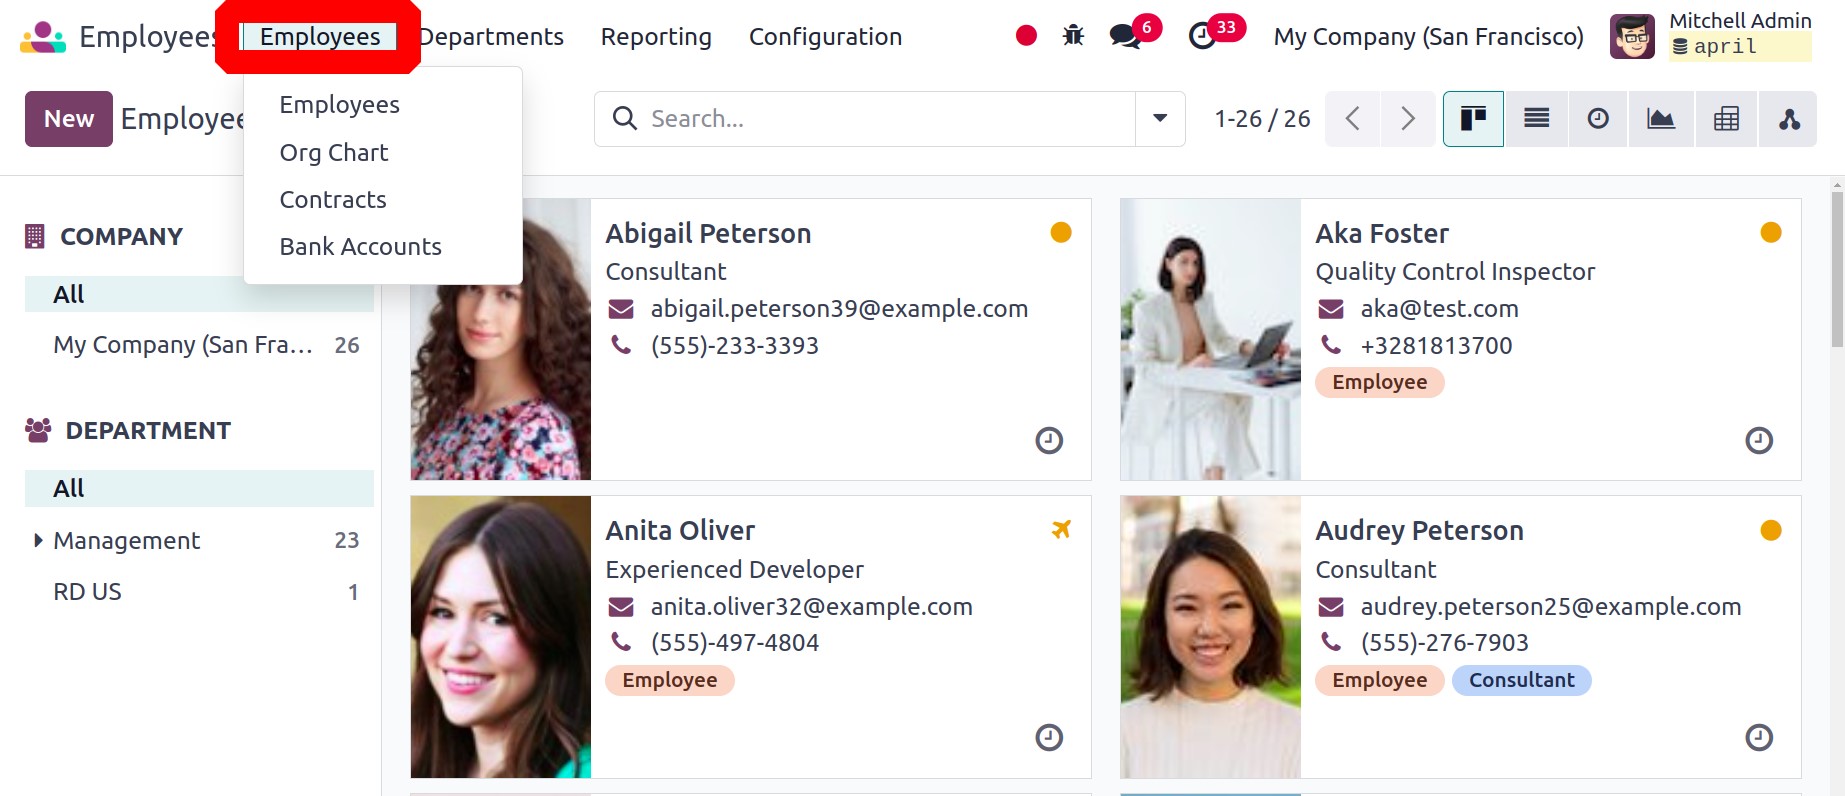Open the Reporting menu
Viewport: 1845px width, 796px height.
click(x=656, y=37)
